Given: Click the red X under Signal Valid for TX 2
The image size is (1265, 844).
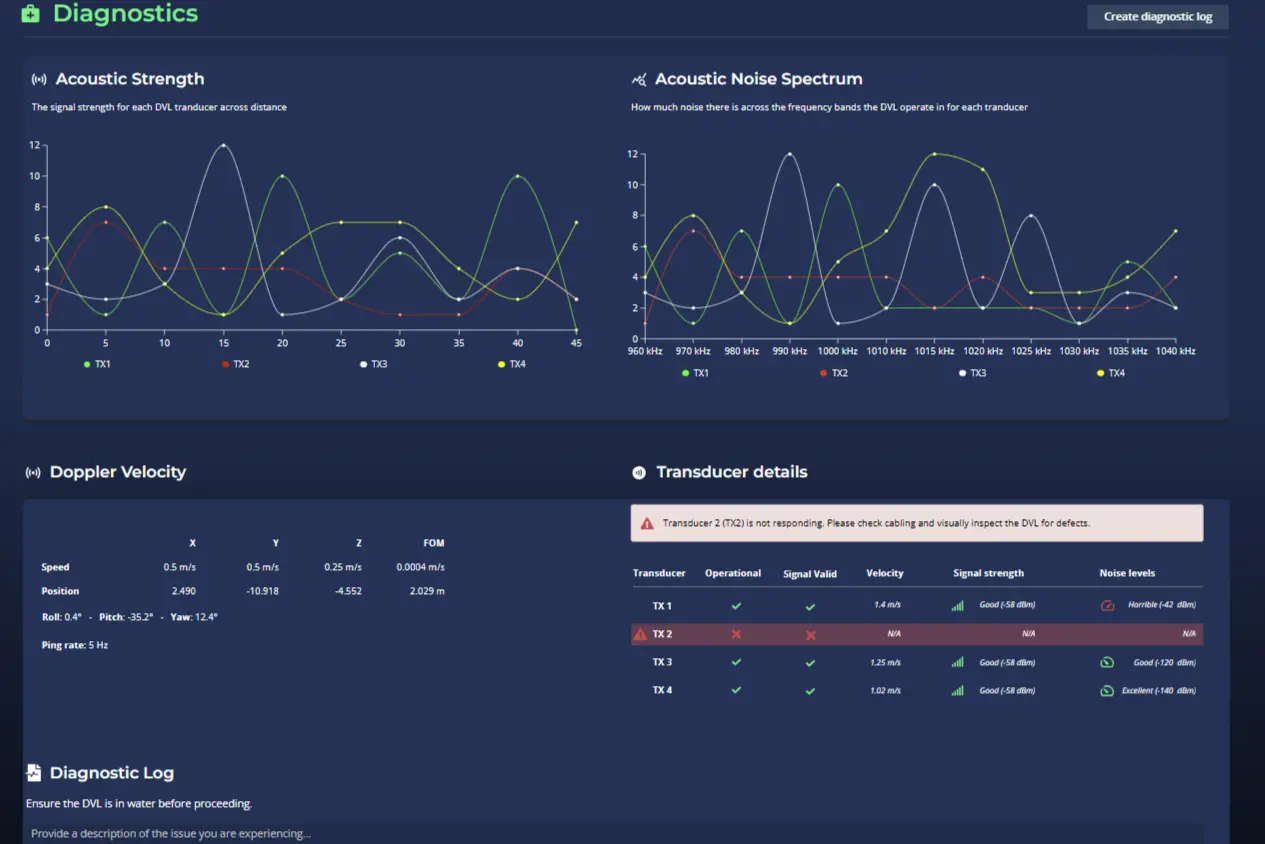Looking at the screenshot, I should [810, 635].
